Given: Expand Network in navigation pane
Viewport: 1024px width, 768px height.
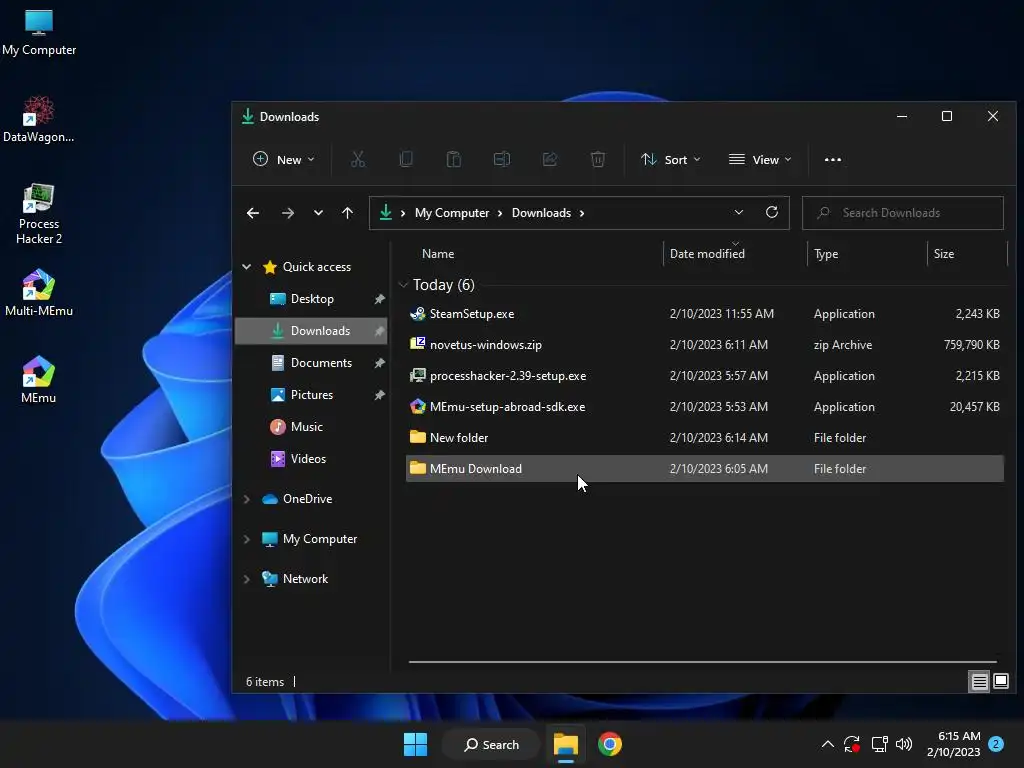Looking at the screenshot, I should (x=247, y=579).
